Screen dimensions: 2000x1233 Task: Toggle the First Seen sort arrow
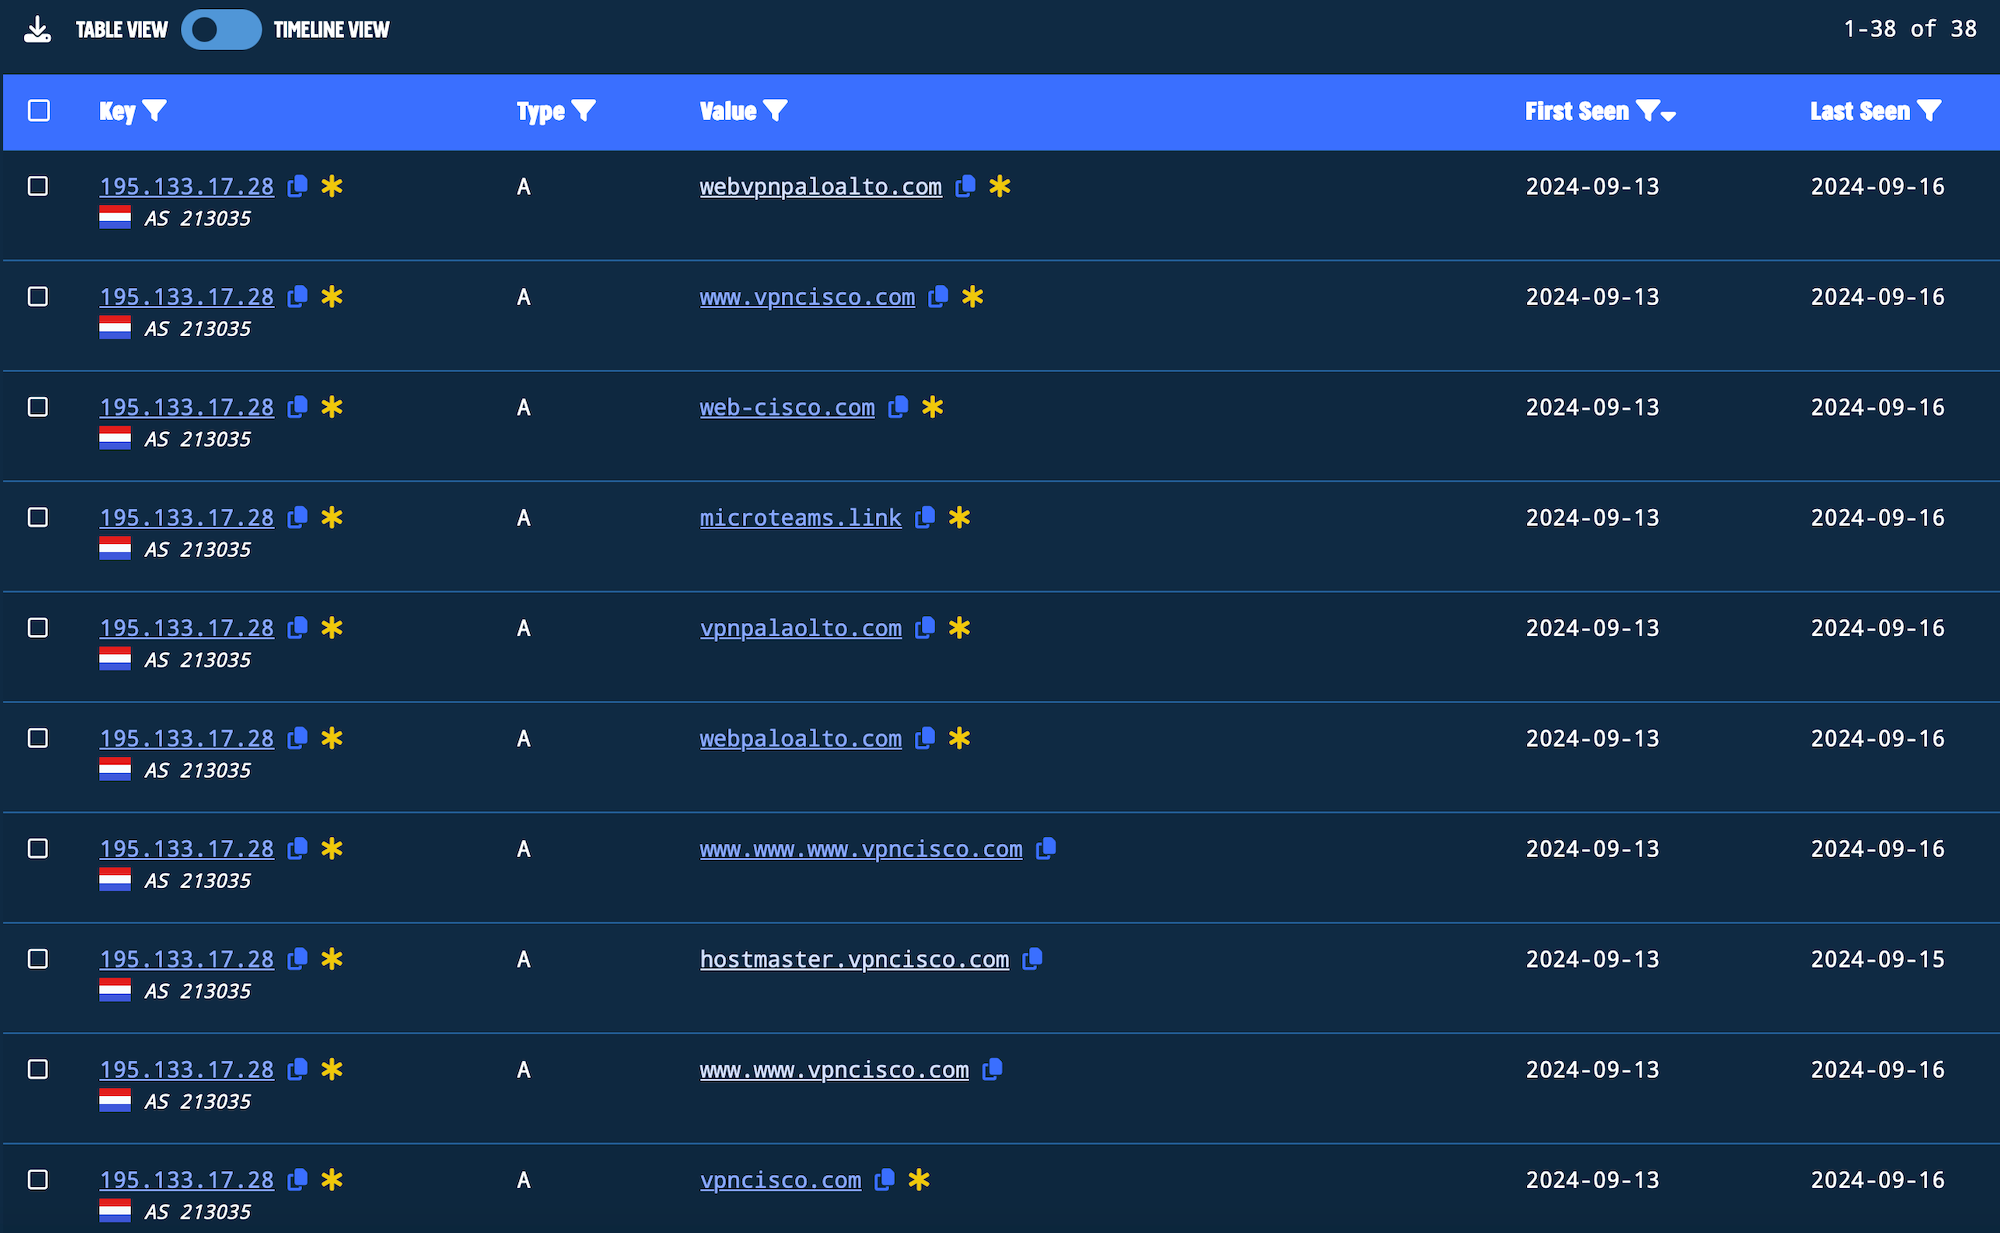(1668, 116)
